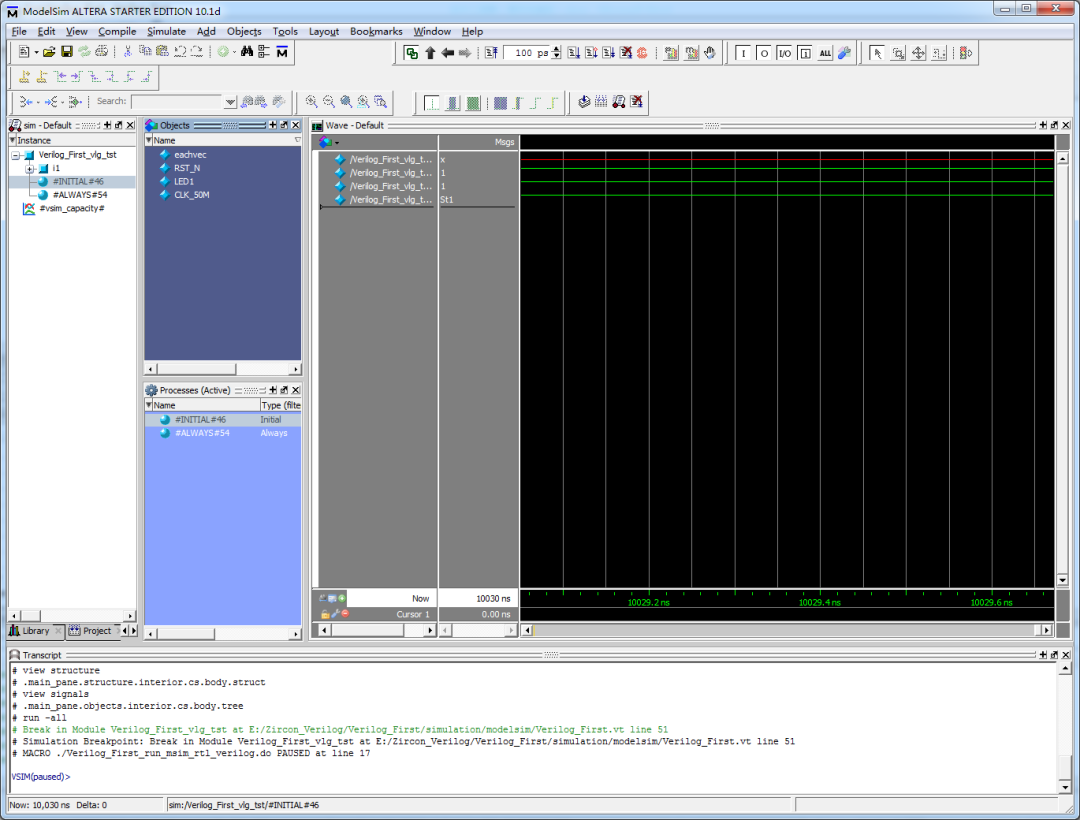This screenshot has height=820, width=1080.
Task: Click the Find binoculars icon
Action: pyautogui.click(x=247, y=52)
